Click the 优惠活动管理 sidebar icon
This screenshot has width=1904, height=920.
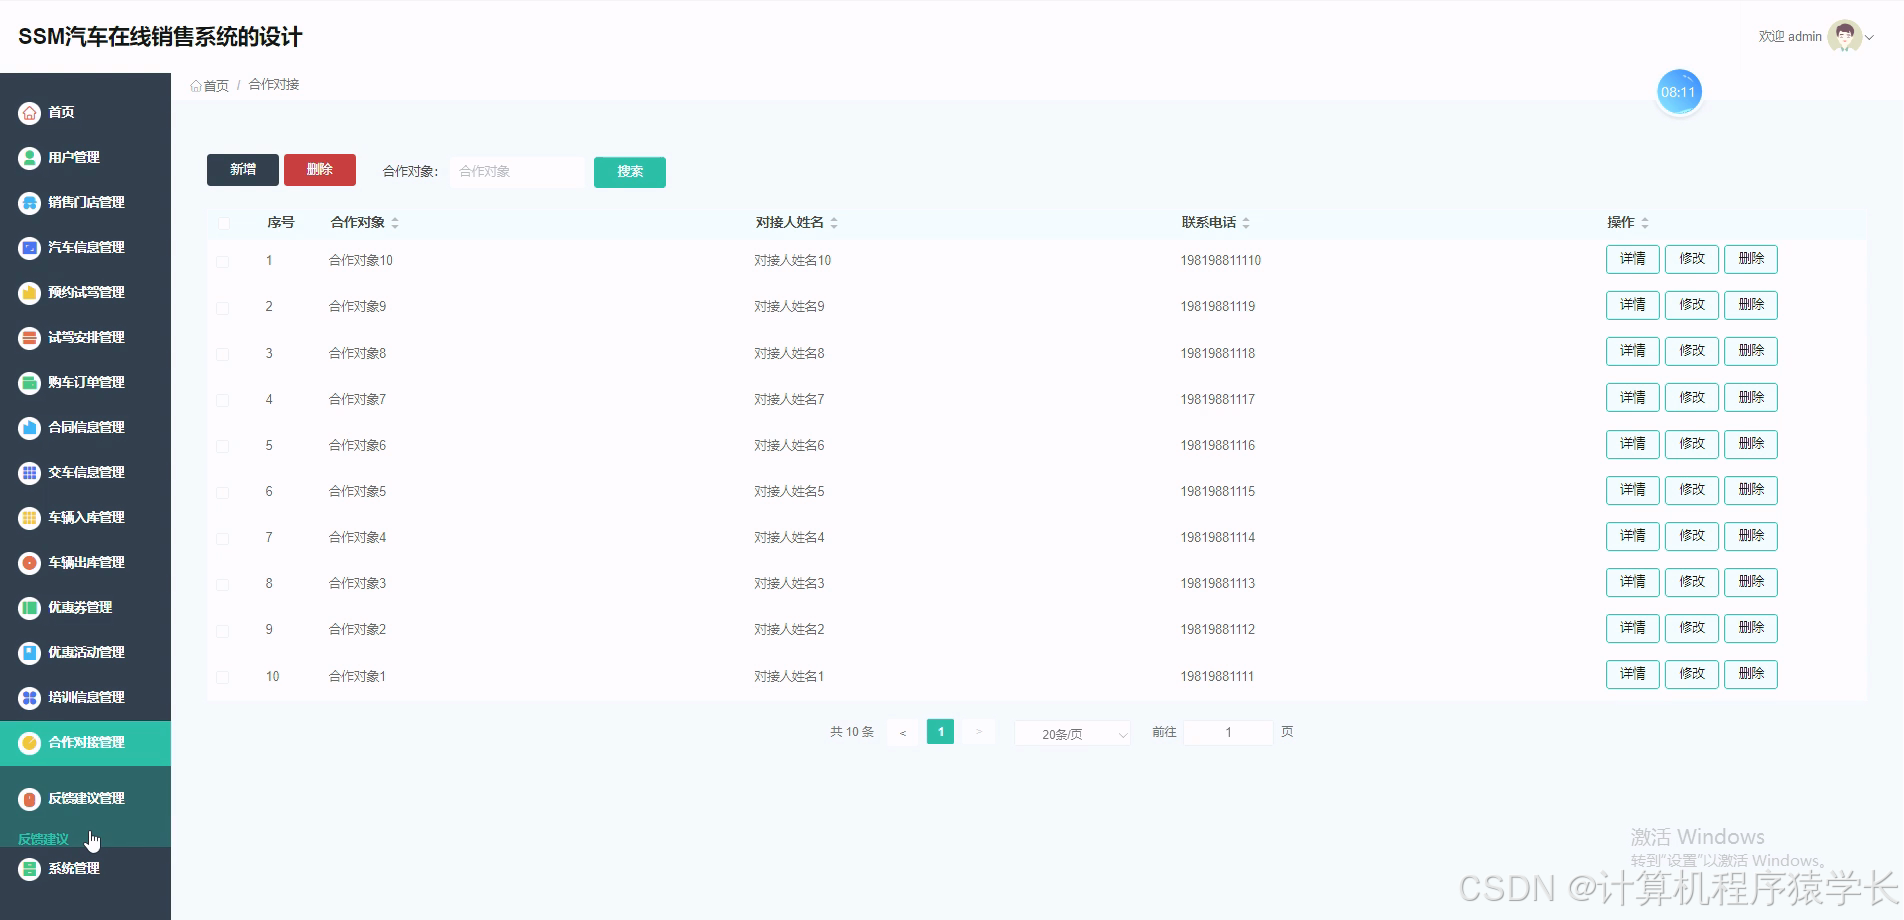(x=29, y=653)
